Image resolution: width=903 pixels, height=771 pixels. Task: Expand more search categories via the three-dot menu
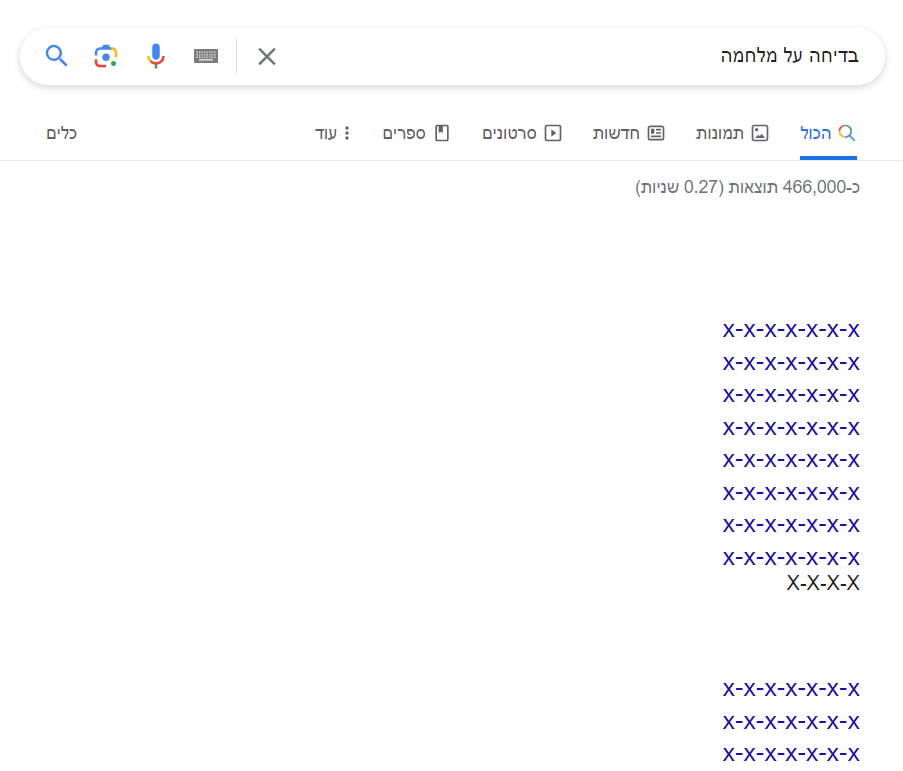point(347,132)
